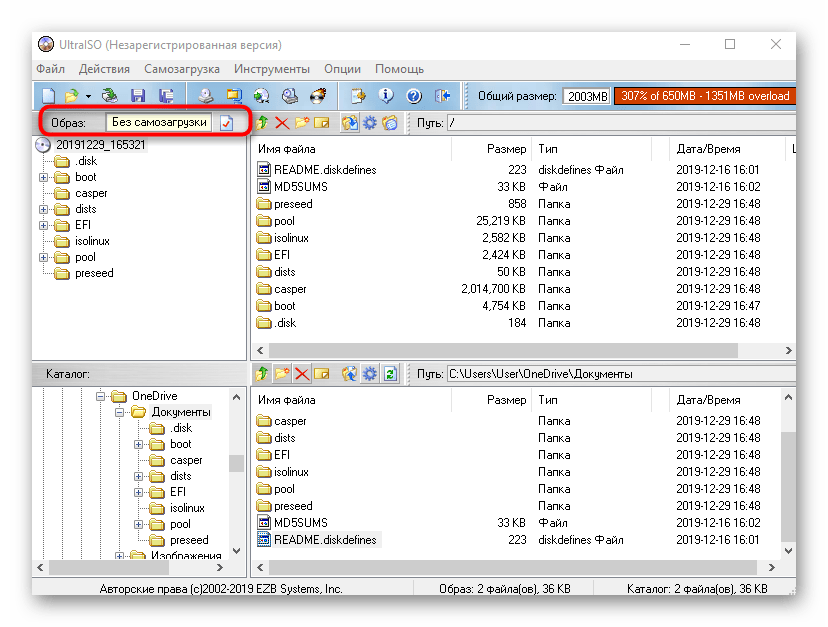Click the refresh icon in catalog toolbar

(390, 374)
